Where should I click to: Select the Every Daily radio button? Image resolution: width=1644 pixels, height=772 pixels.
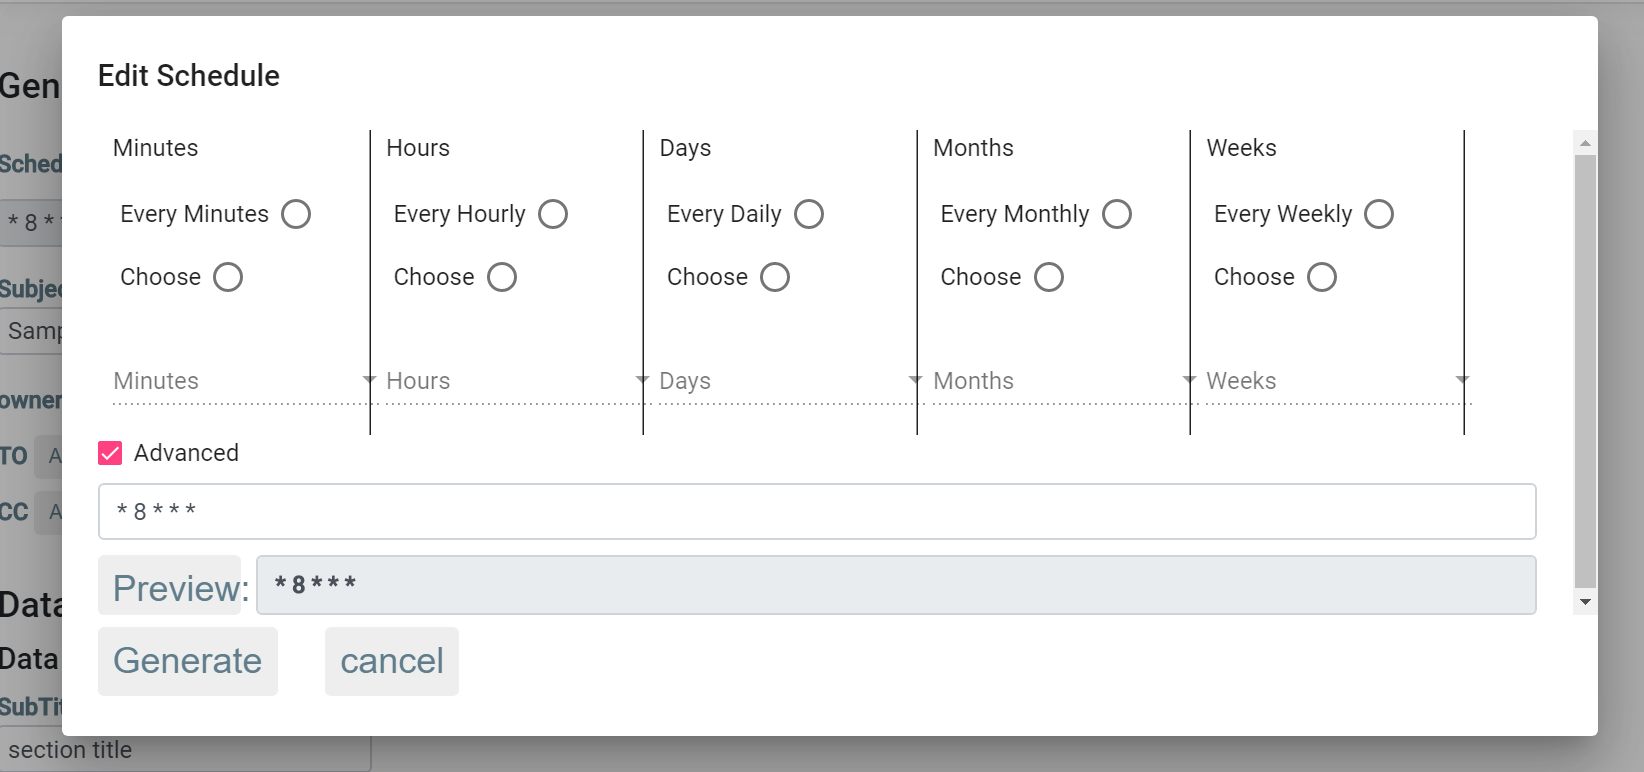click(809, 214)
